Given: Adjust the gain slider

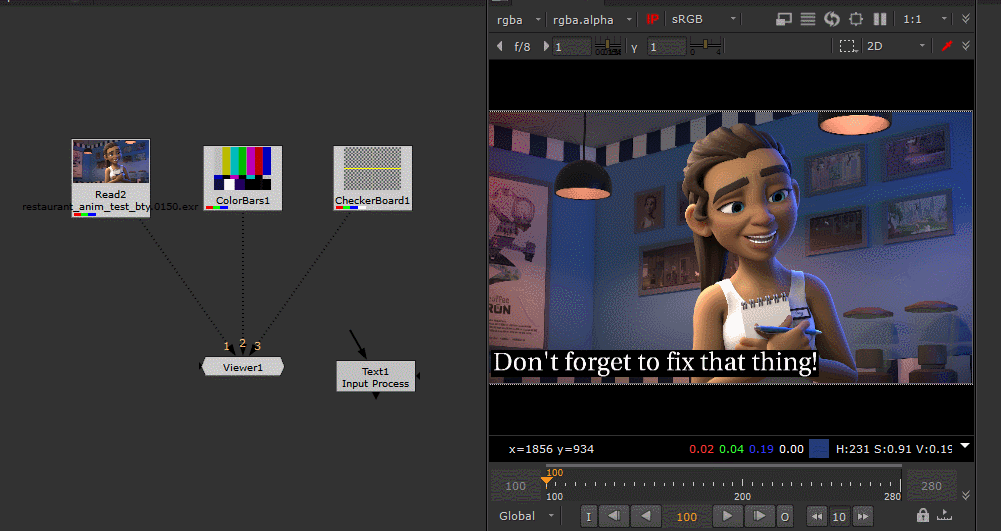Looking at the screenshot, I should 608,46.
